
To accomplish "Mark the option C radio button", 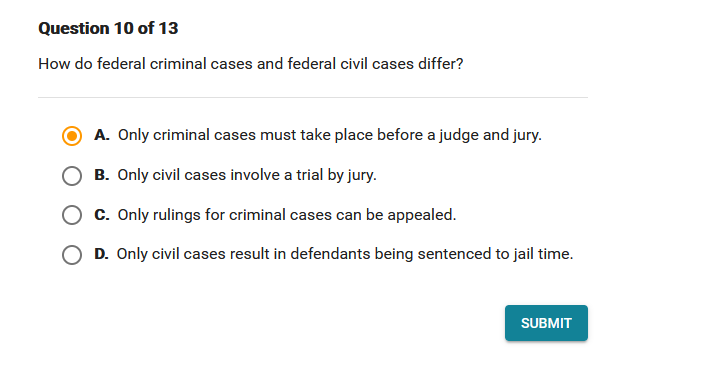I will point(72,215).
